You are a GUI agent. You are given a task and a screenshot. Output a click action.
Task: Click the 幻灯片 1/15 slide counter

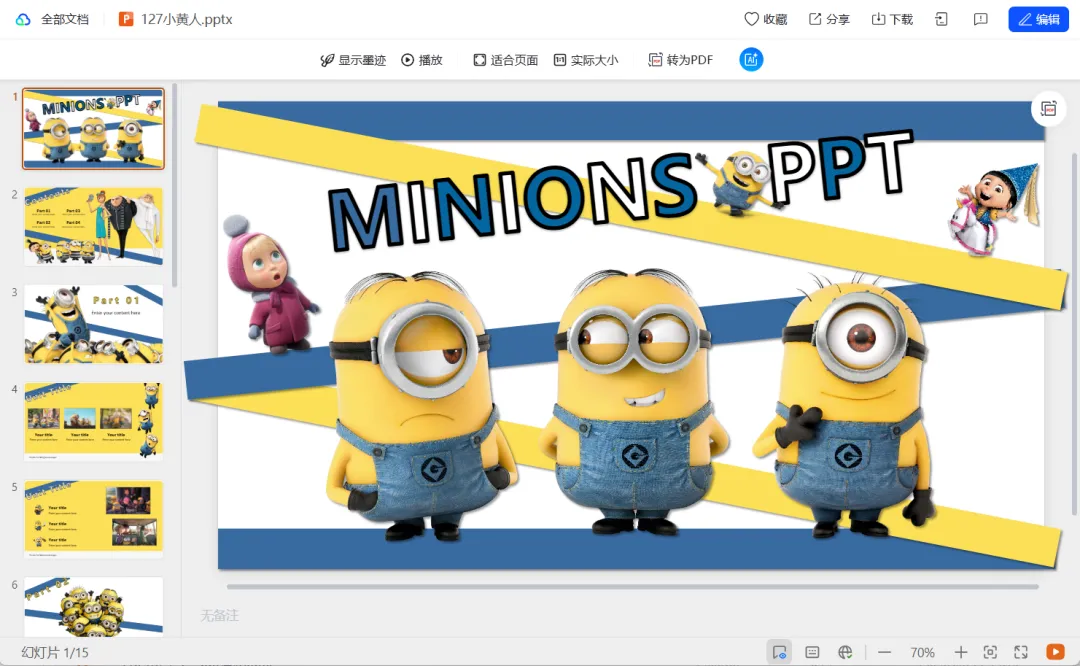(55, 652)
